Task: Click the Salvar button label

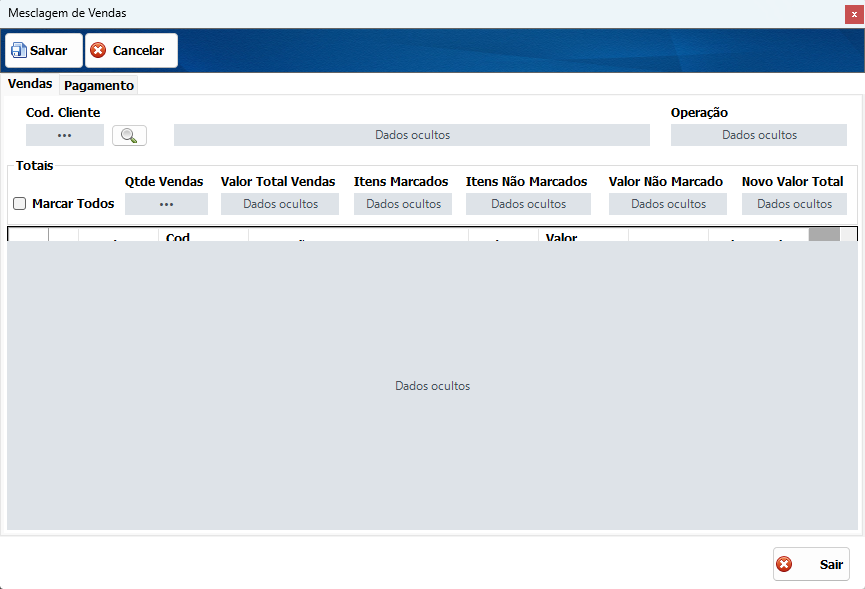Action: coord(49,50)
